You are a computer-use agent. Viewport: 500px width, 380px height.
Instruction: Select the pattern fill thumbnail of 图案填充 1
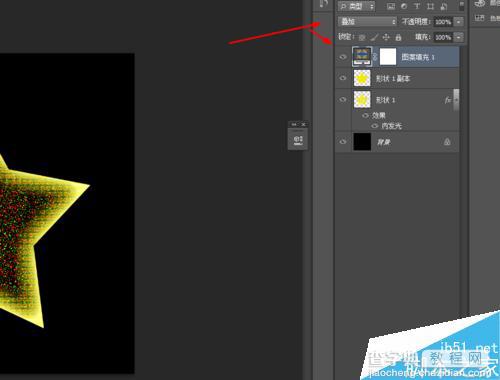[362, 57]
